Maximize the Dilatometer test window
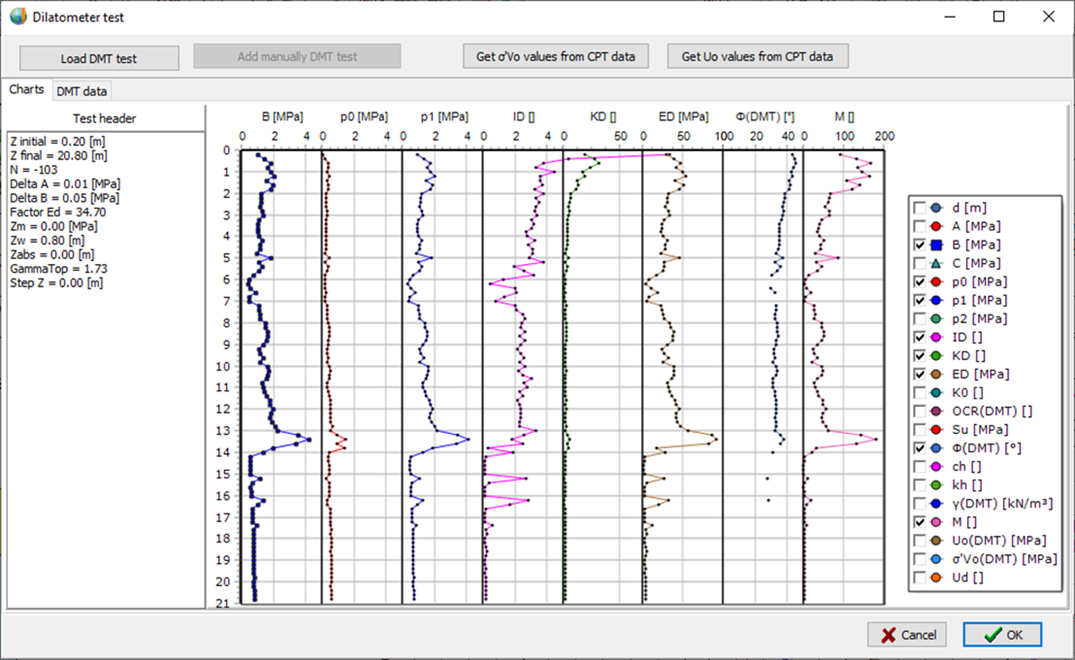This screenshot has height=660, width=1075. (999, 16)
